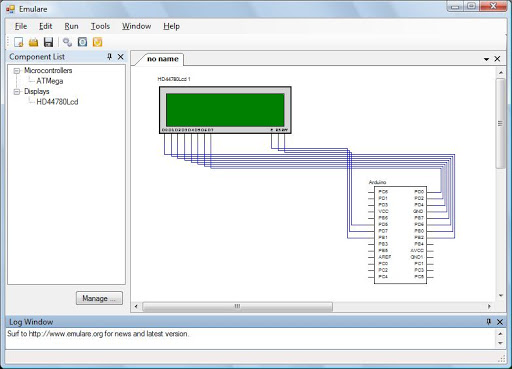Click the PB7 pin on the Arduino
512x369 pixels.
[419, 218]
